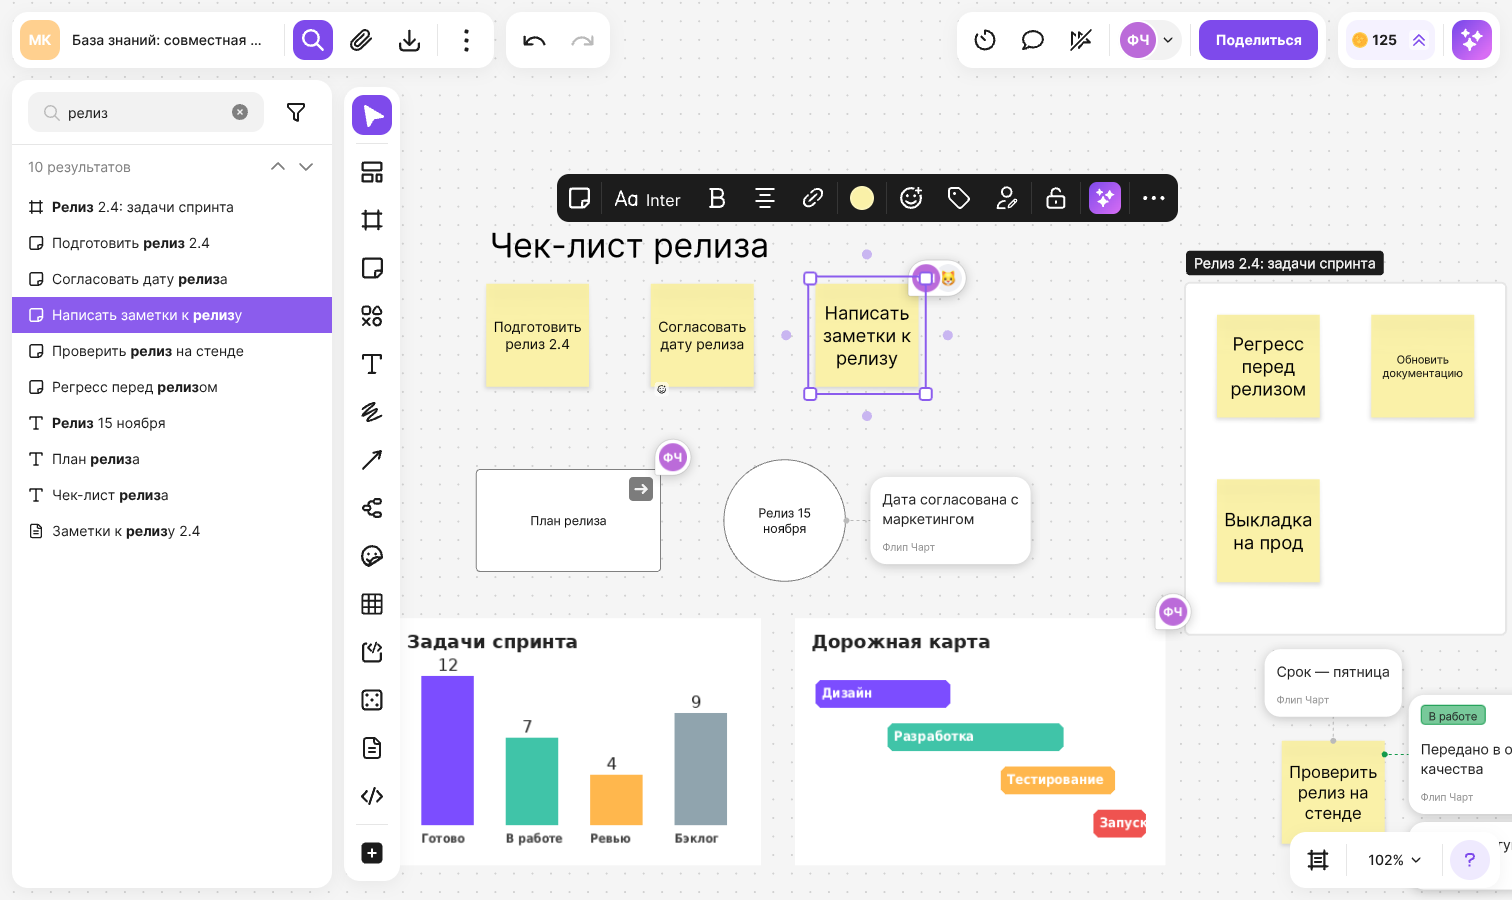Select the cursor pointer tool
This screenshot has height=900, width=1512.
click(x=372, y=115)
